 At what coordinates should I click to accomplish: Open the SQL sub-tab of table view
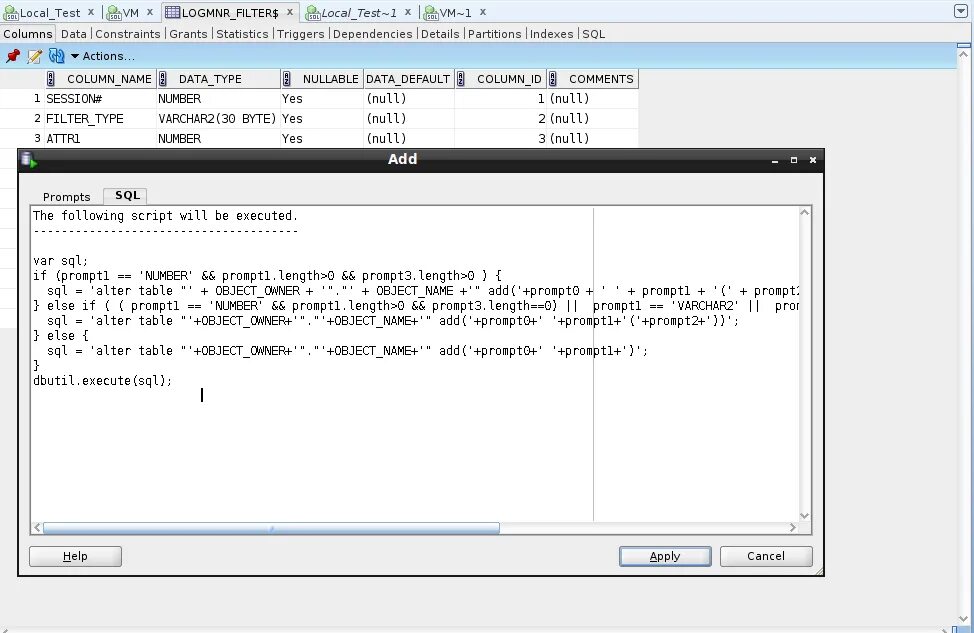click(593, 34)
